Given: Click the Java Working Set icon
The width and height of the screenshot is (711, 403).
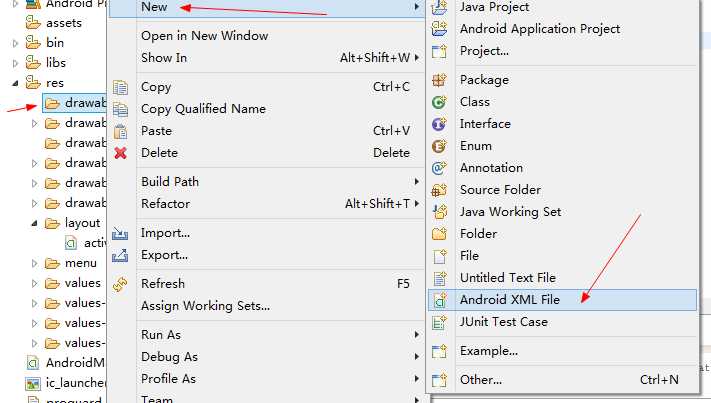Looking at the screenshot, I should [439, 212].
